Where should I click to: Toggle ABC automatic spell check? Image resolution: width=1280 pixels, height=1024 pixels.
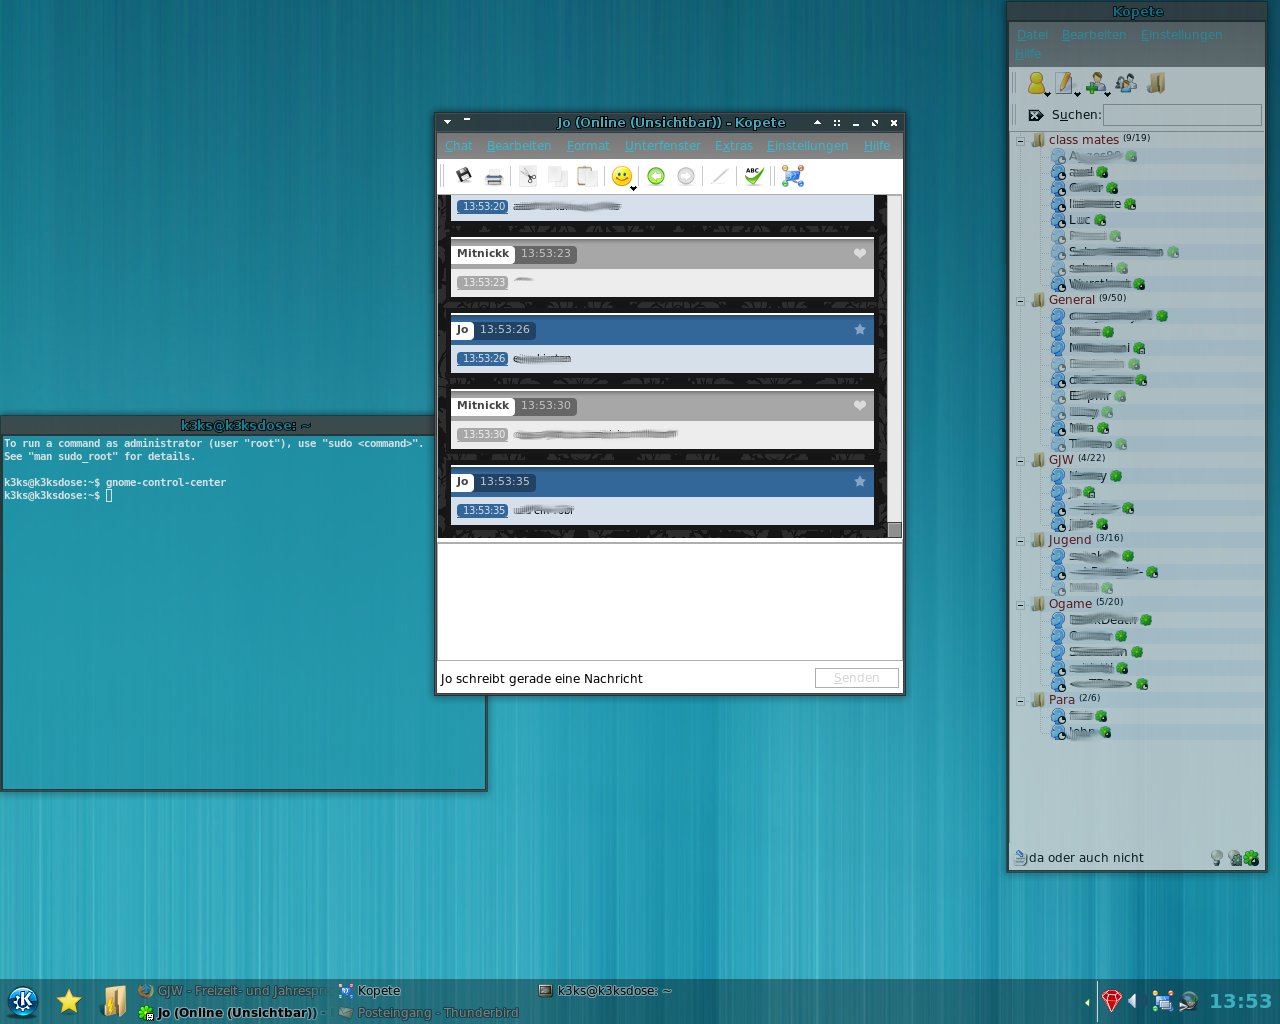(754, 176)
